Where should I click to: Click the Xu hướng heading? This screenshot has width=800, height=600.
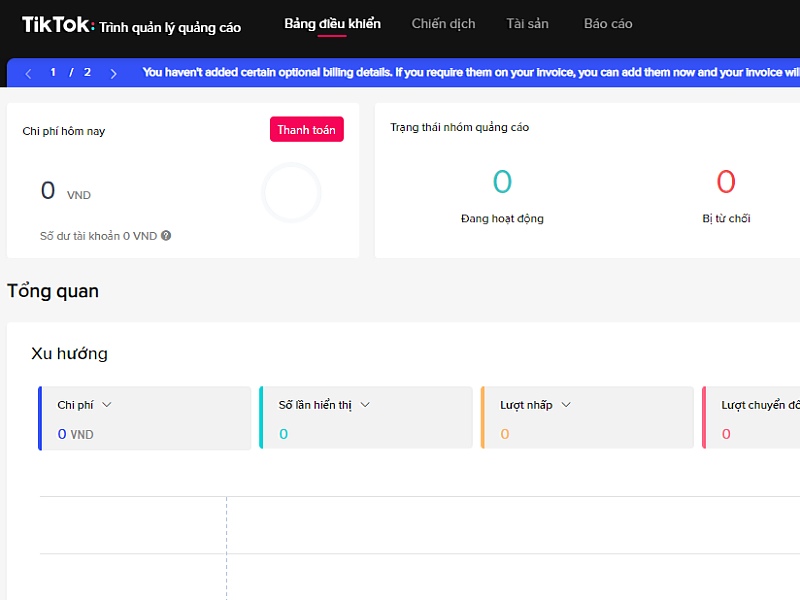[69, 354]
